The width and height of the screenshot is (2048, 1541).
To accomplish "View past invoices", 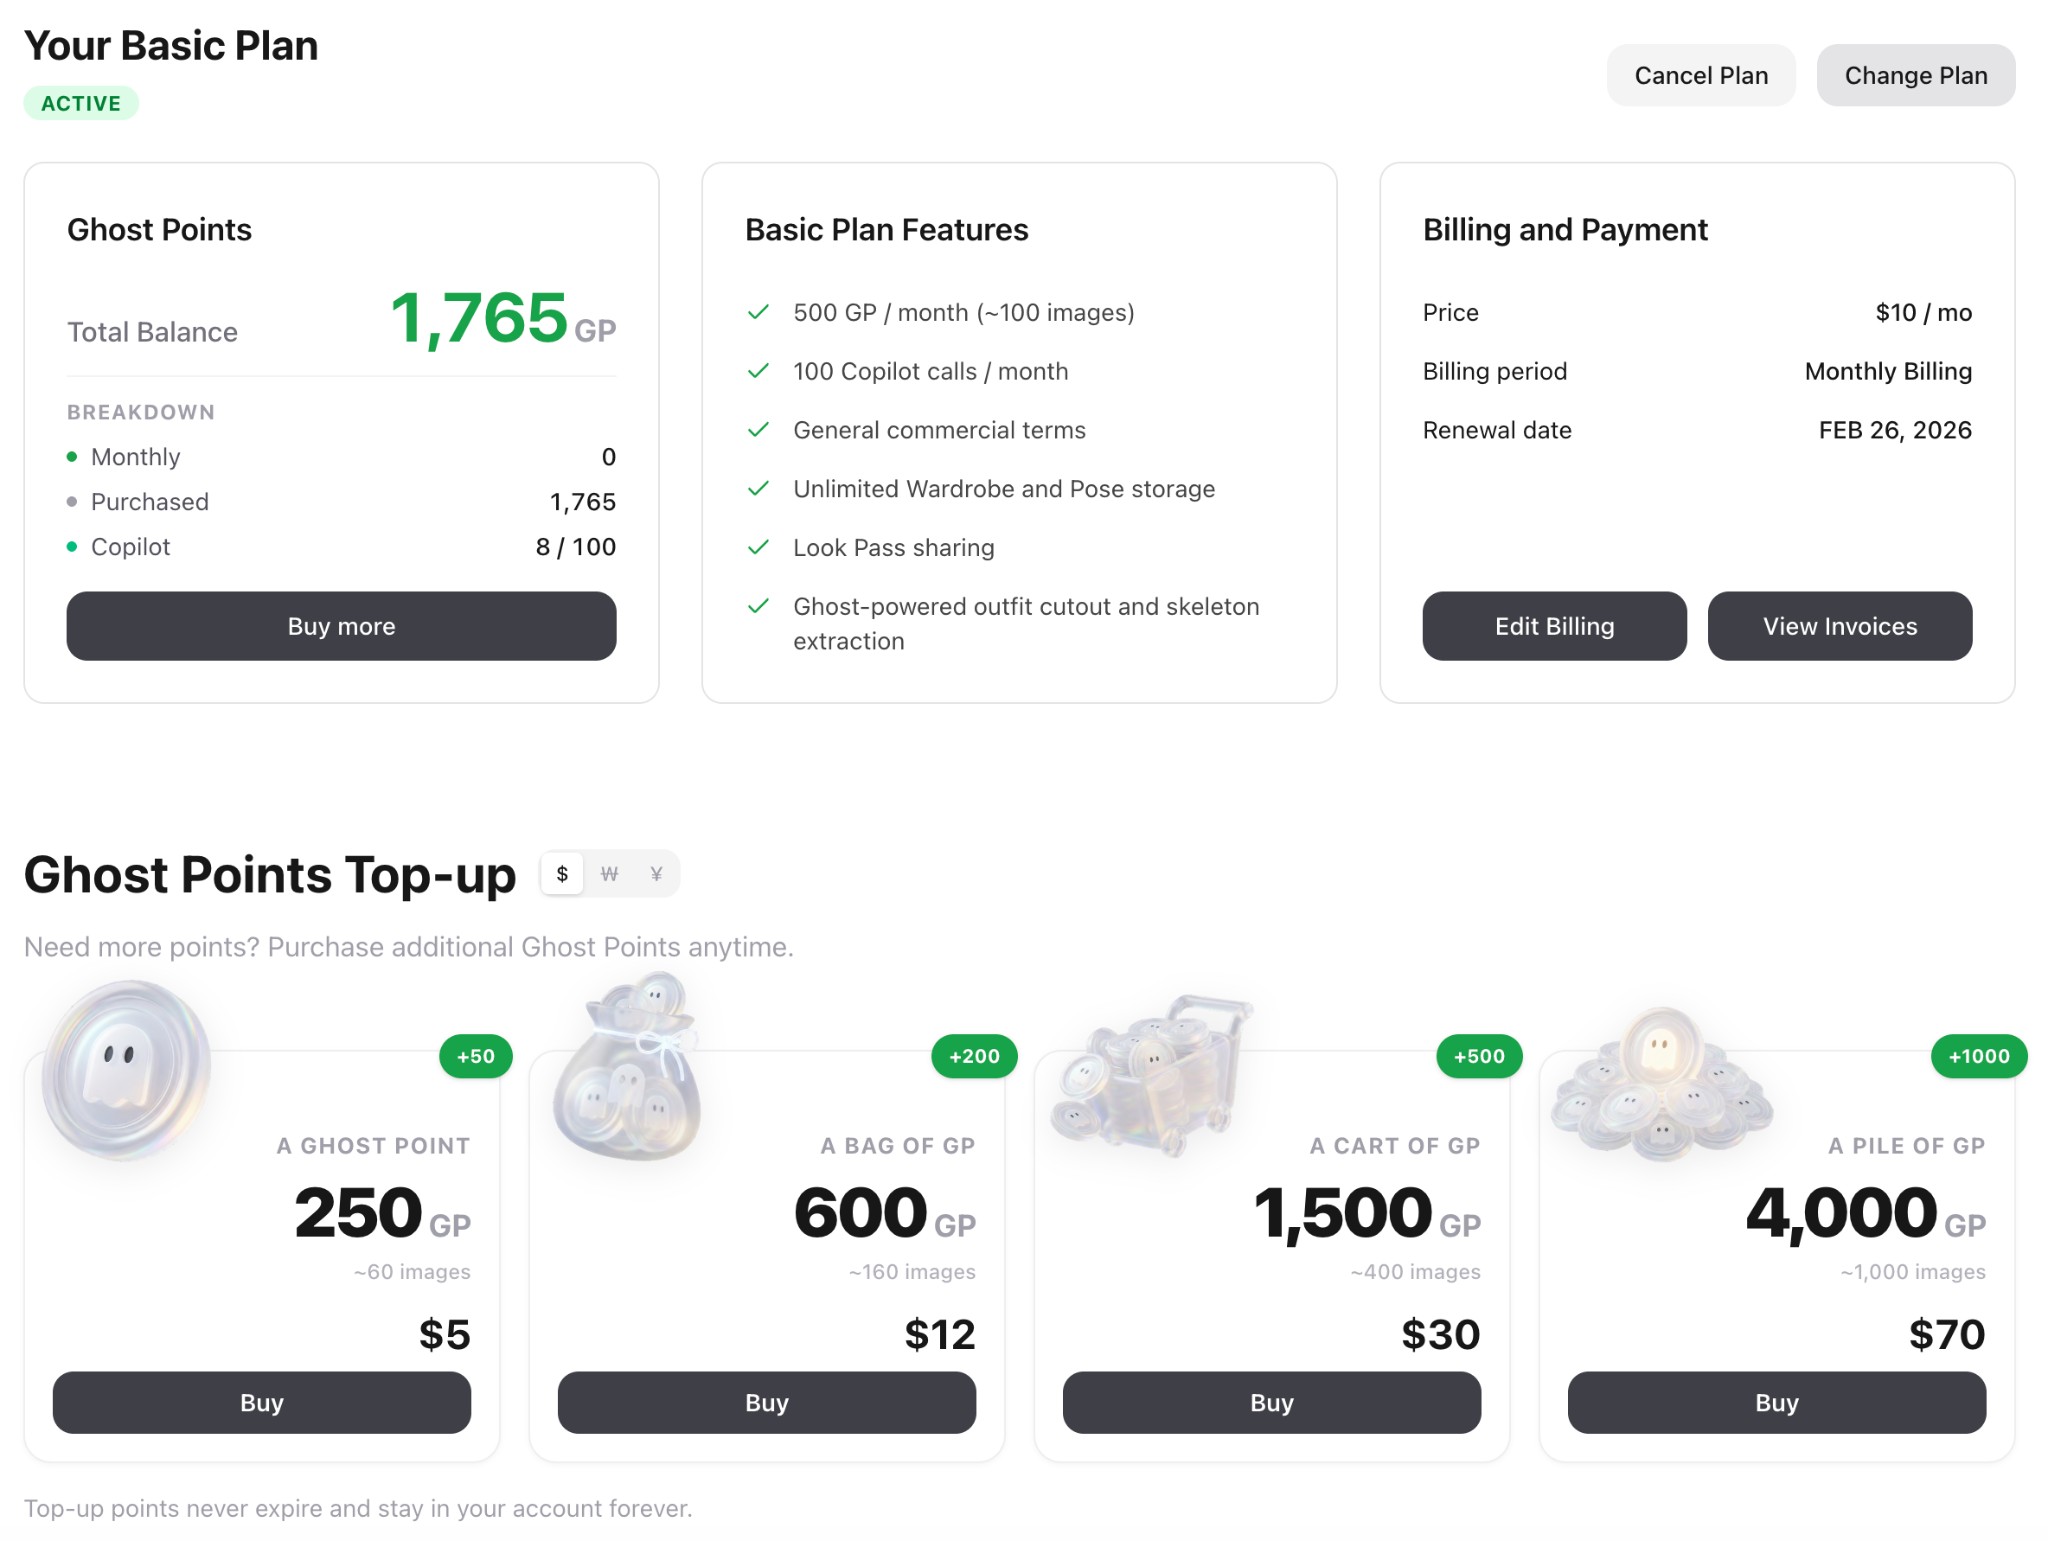I will [1839, 626].
